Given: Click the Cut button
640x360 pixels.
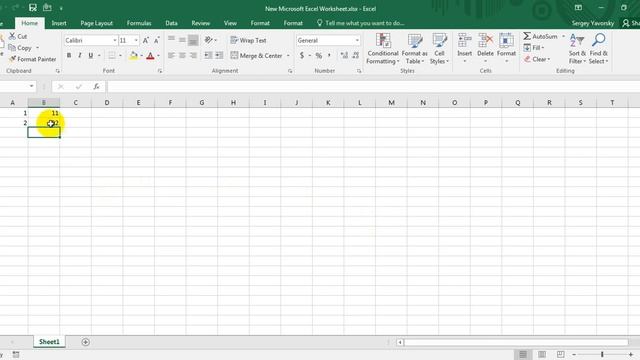Looking at the screenshot, I should click(x=18, y=36).
